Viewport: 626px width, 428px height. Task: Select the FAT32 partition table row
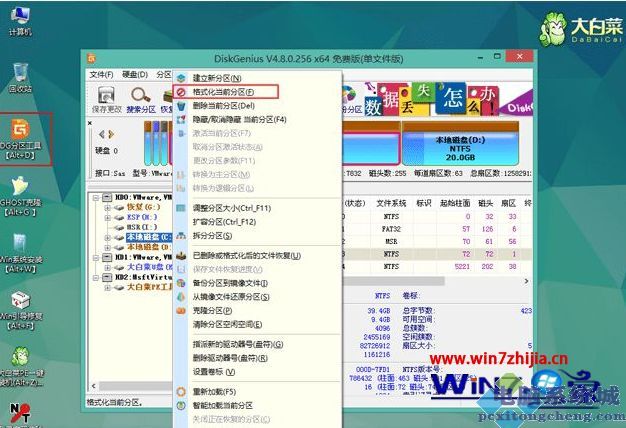click(x=437, y=229)
